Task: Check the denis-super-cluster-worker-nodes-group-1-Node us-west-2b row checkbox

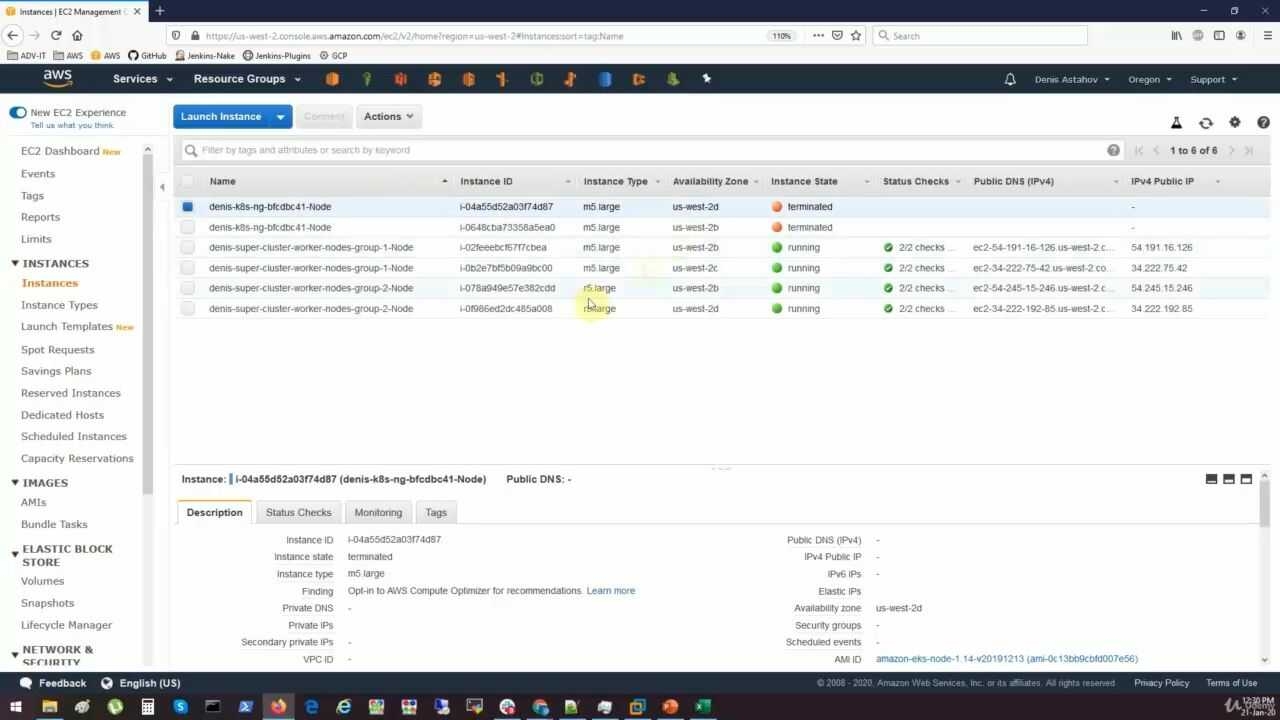Action: pos(187,247)
